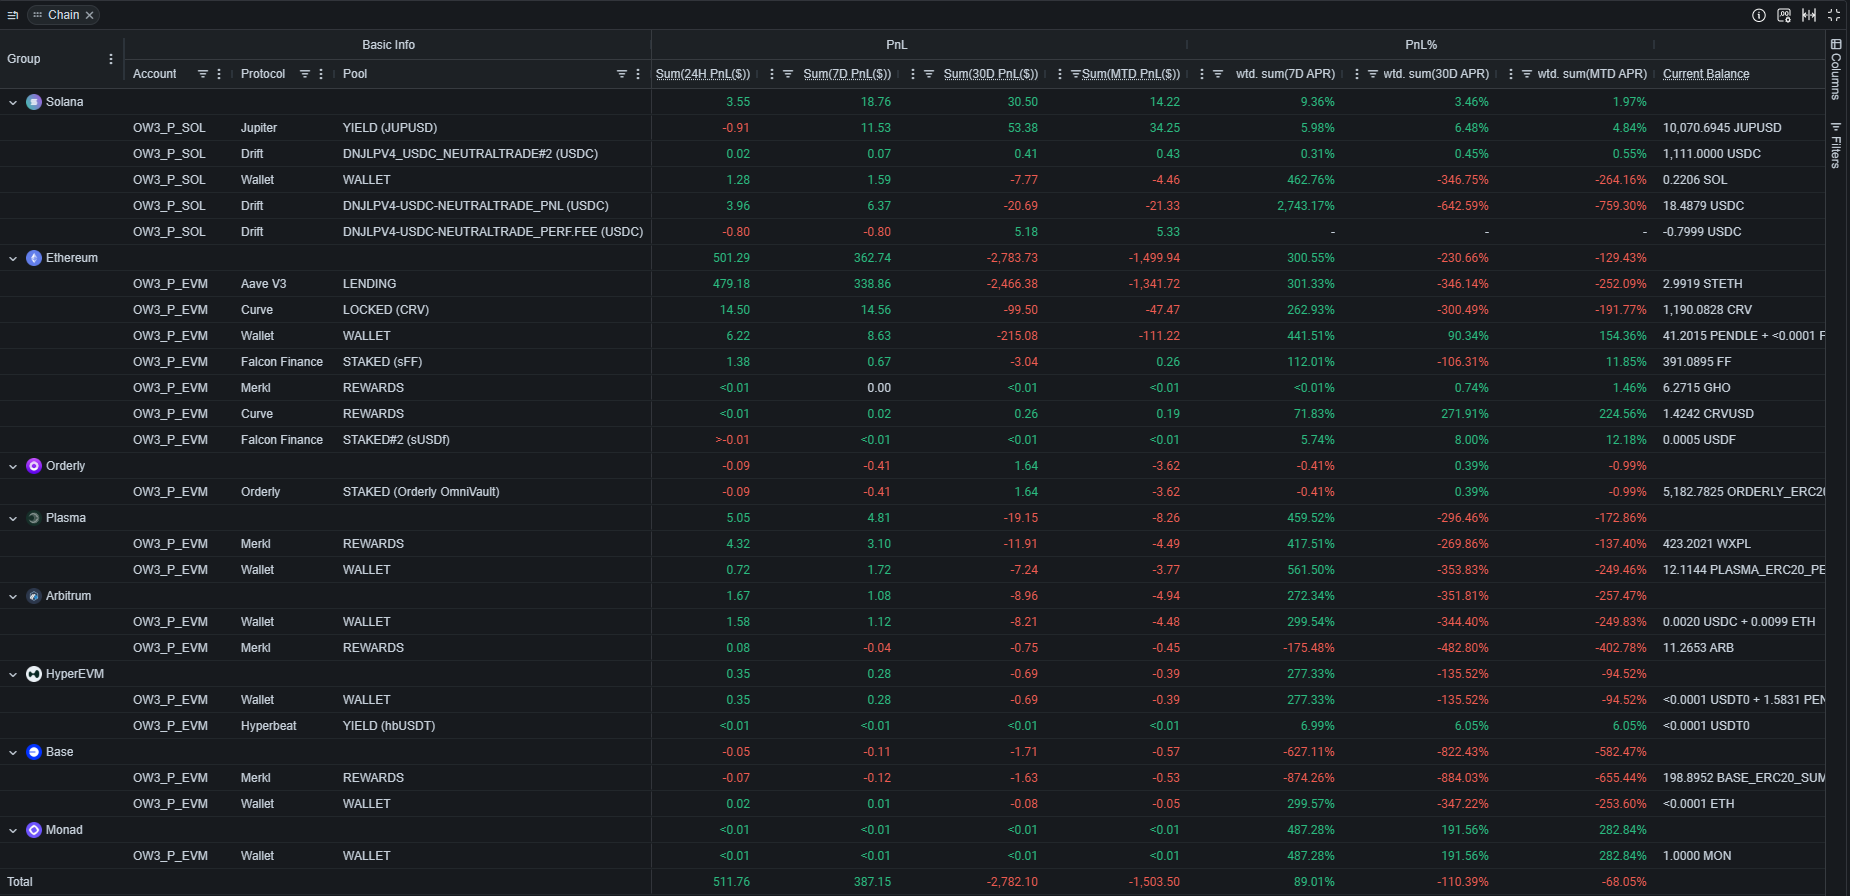Click the Group column header
Screen dimensions: 1850x896
click(24, 59)
